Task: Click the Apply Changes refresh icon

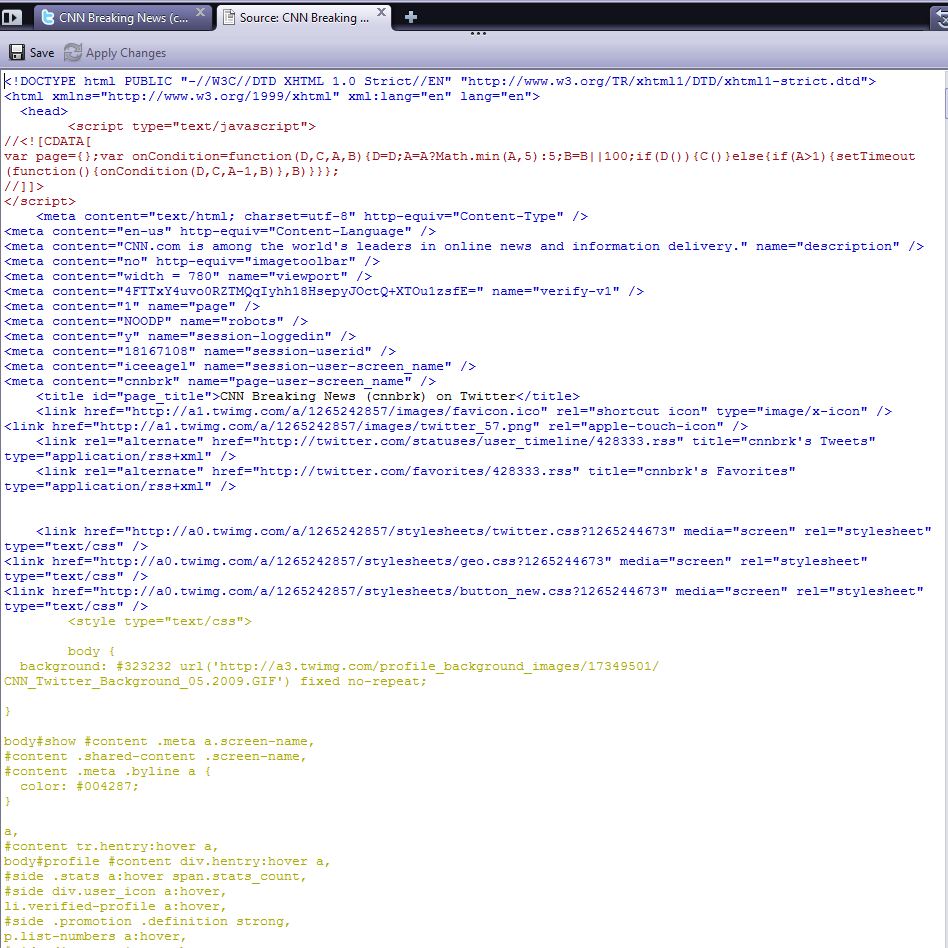Action: (x=73, y=53)
